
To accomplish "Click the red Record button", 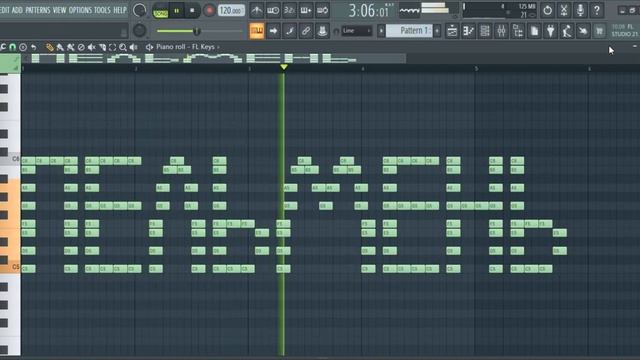I will point(209,11).
